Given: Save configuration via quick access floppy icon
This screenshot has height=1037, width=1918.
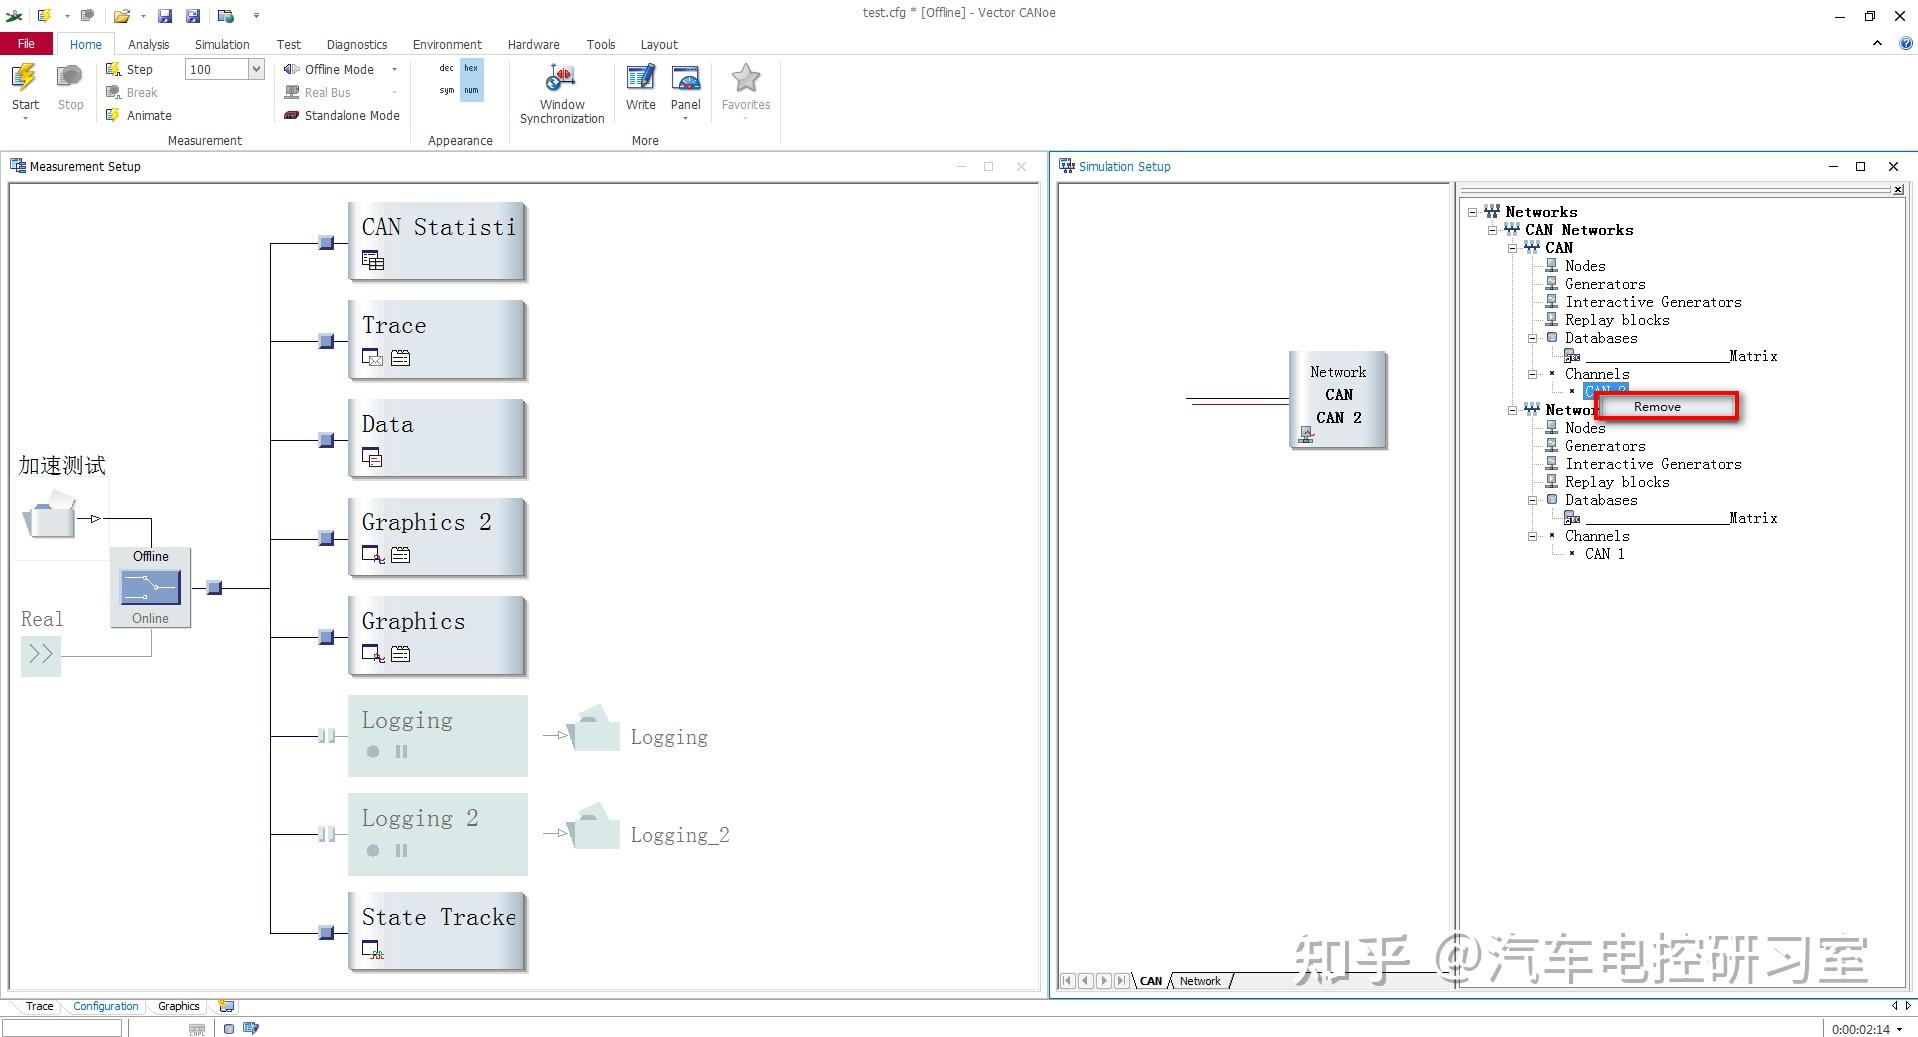Looking at the screenshot, I should point(165,15).
